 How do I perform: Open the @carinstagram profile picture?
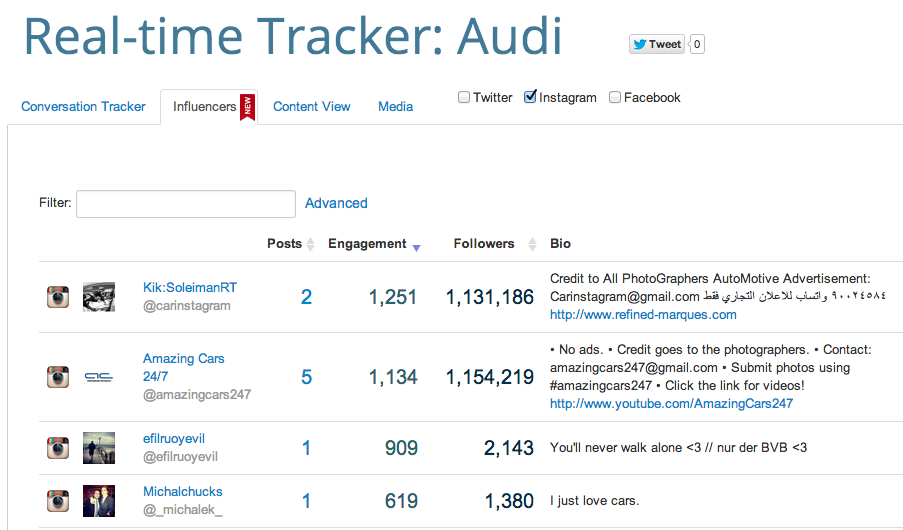99,297
